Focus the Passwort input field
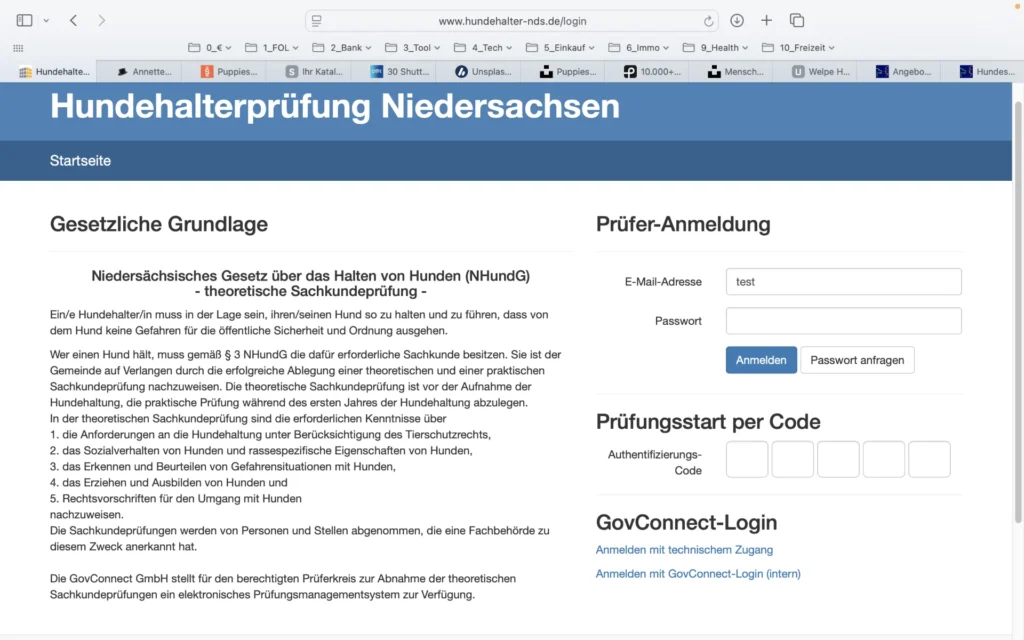1024x640 pixels. click(x=843, y=321)
